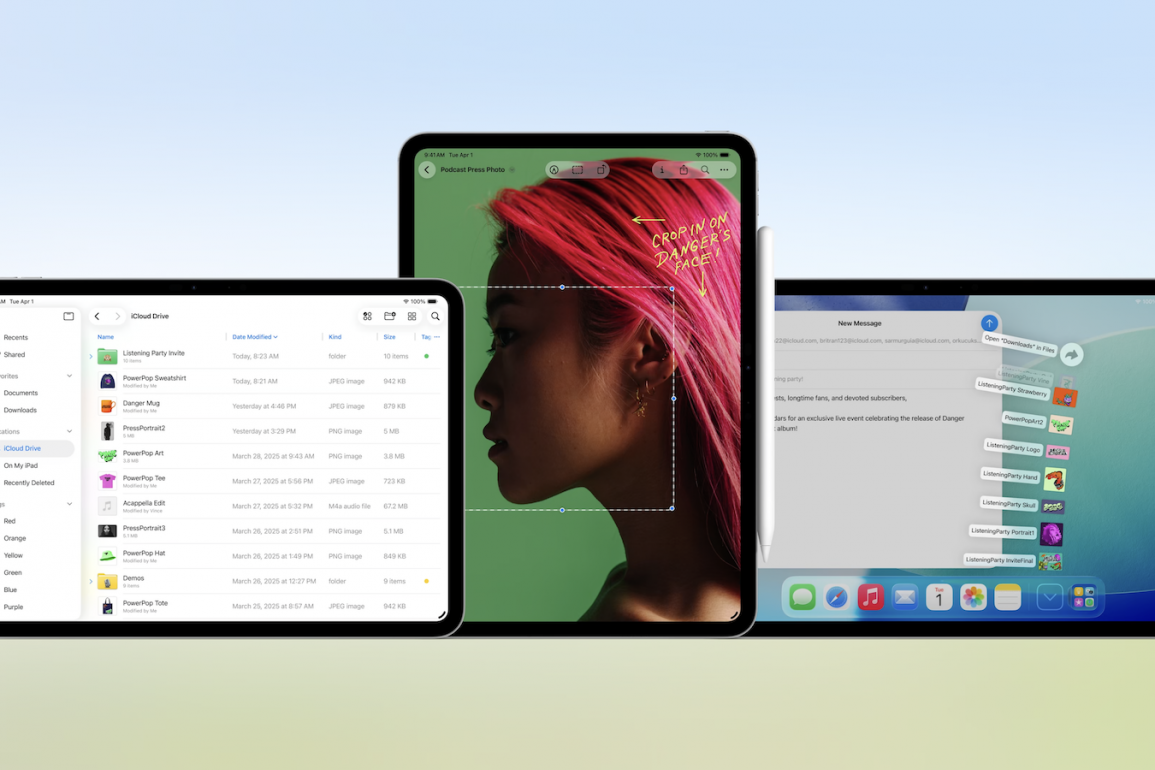The height and width of the screenshot is (770, 1155).
Task: Expand the Demos folder disclosure arrow
Action: point(91,581)
